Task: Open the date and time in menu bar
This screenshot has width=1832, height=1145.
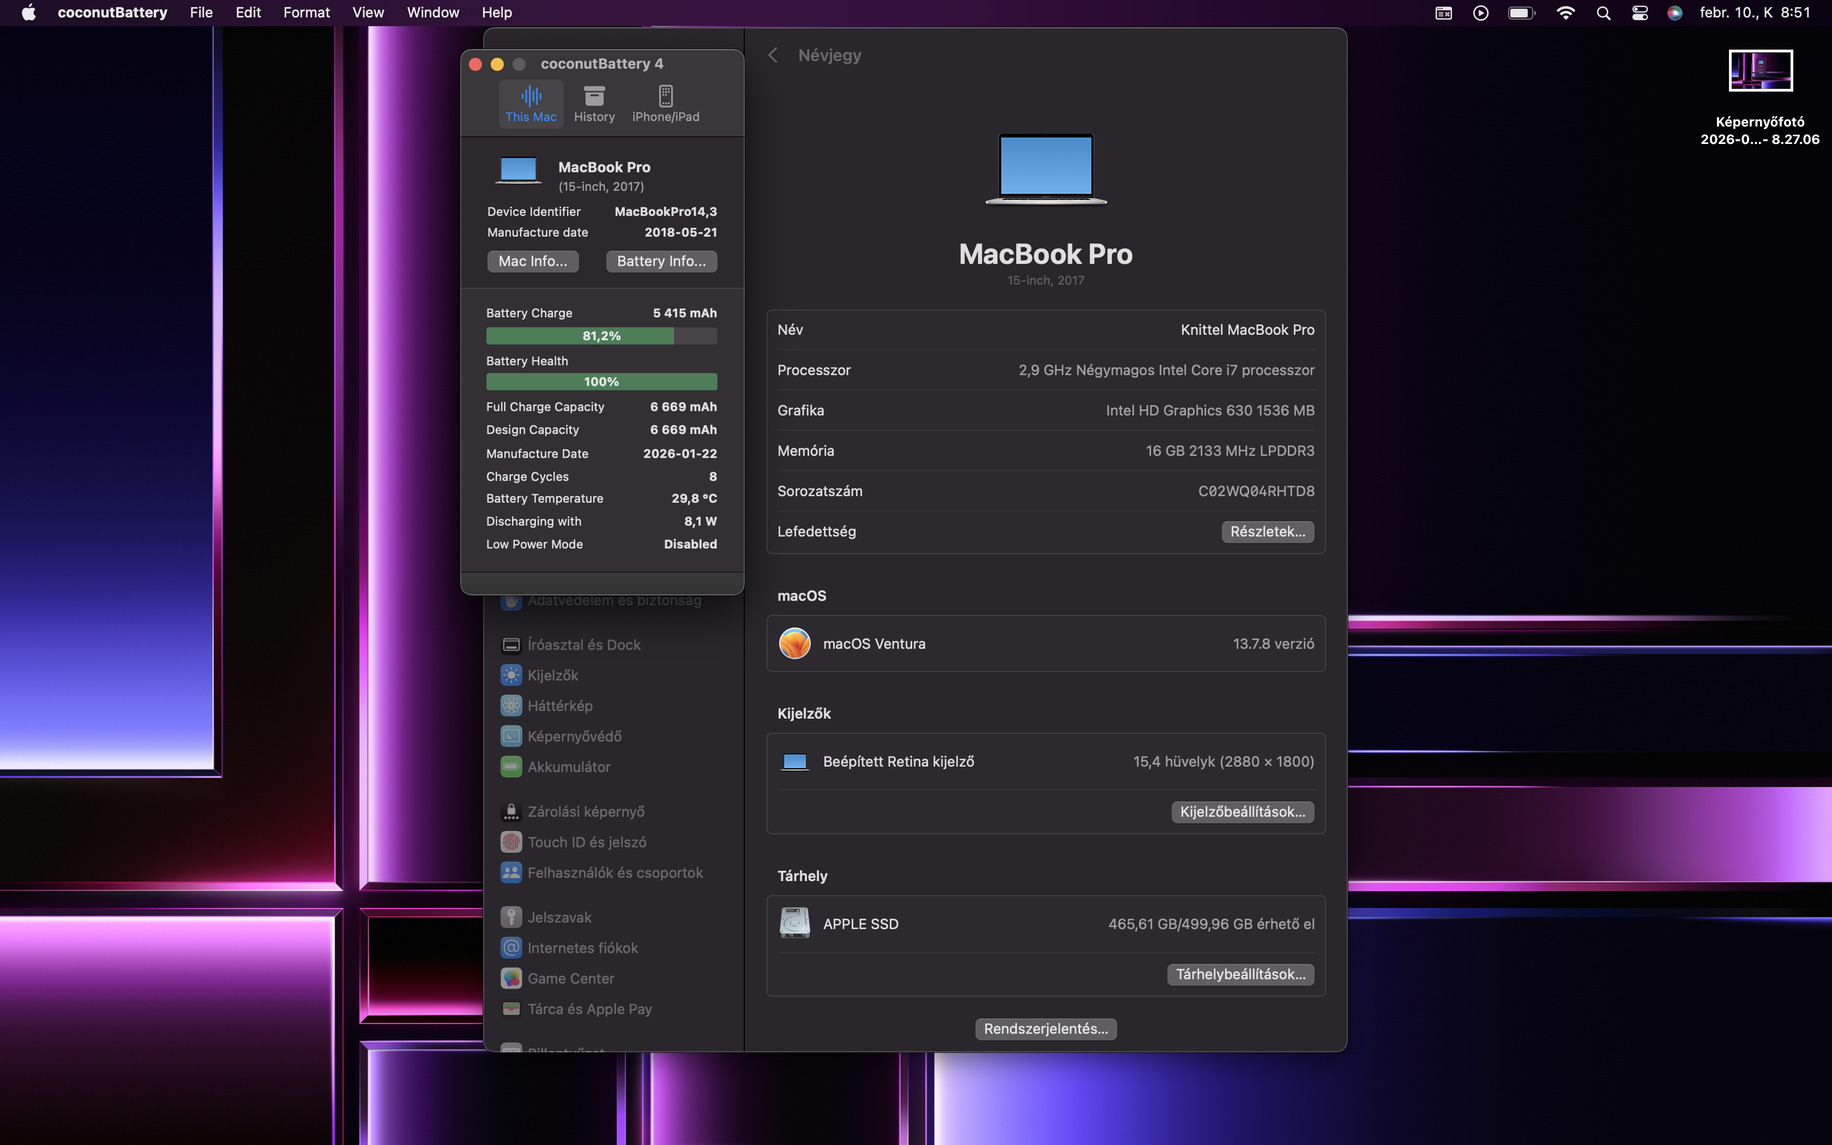Action: tap(1755, 13)
